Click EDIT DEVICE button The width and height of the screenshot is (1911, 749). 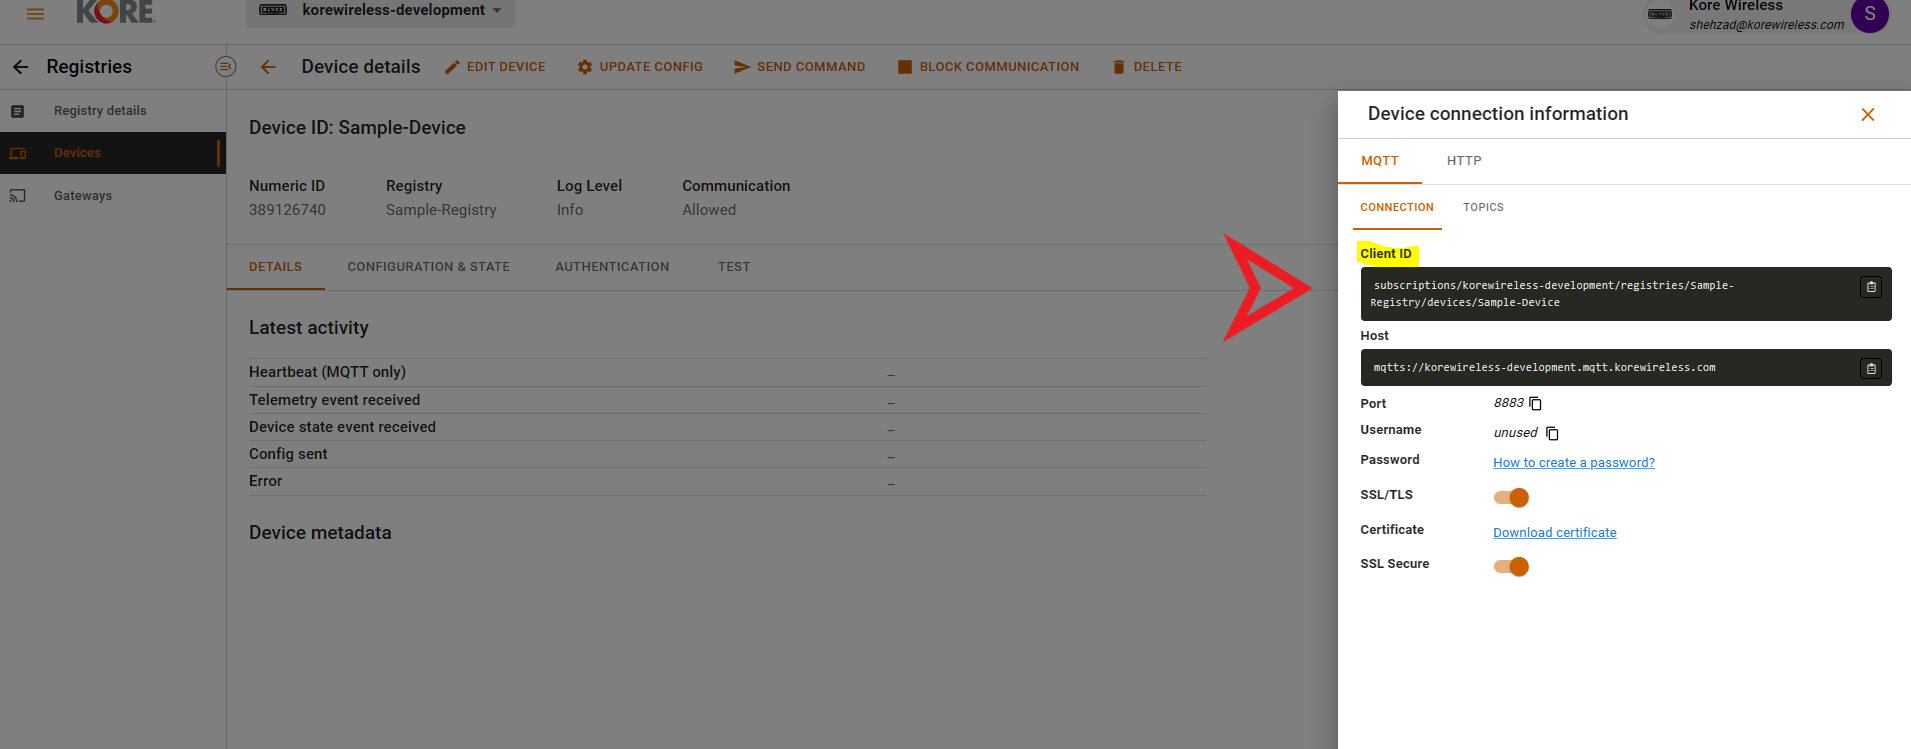(495, 67)
